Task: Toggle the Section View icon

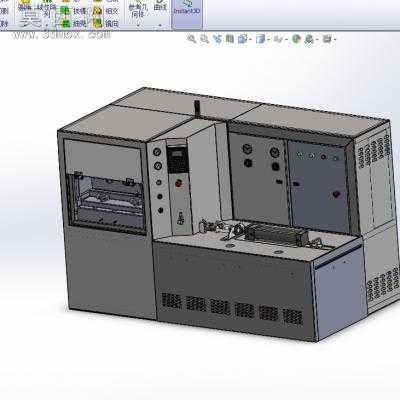Action: [230, 39]
